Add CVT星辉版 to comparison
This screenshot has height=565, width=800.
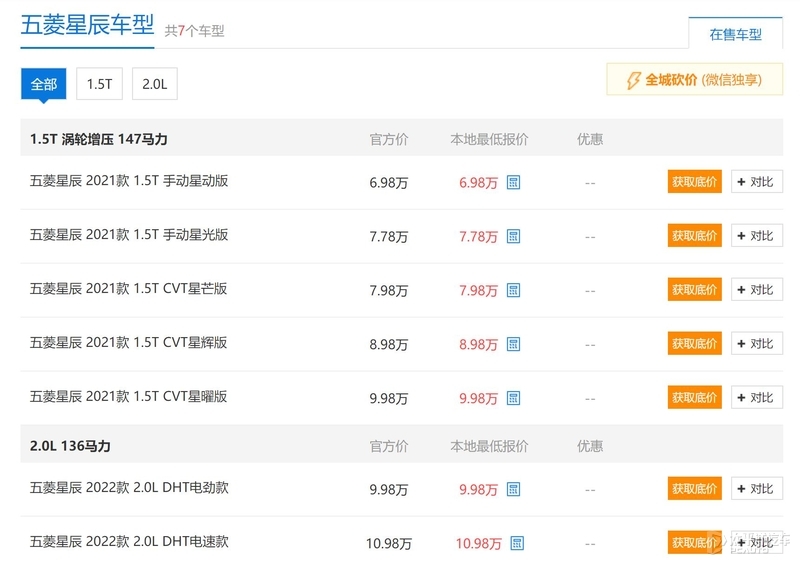click(757, 344)
